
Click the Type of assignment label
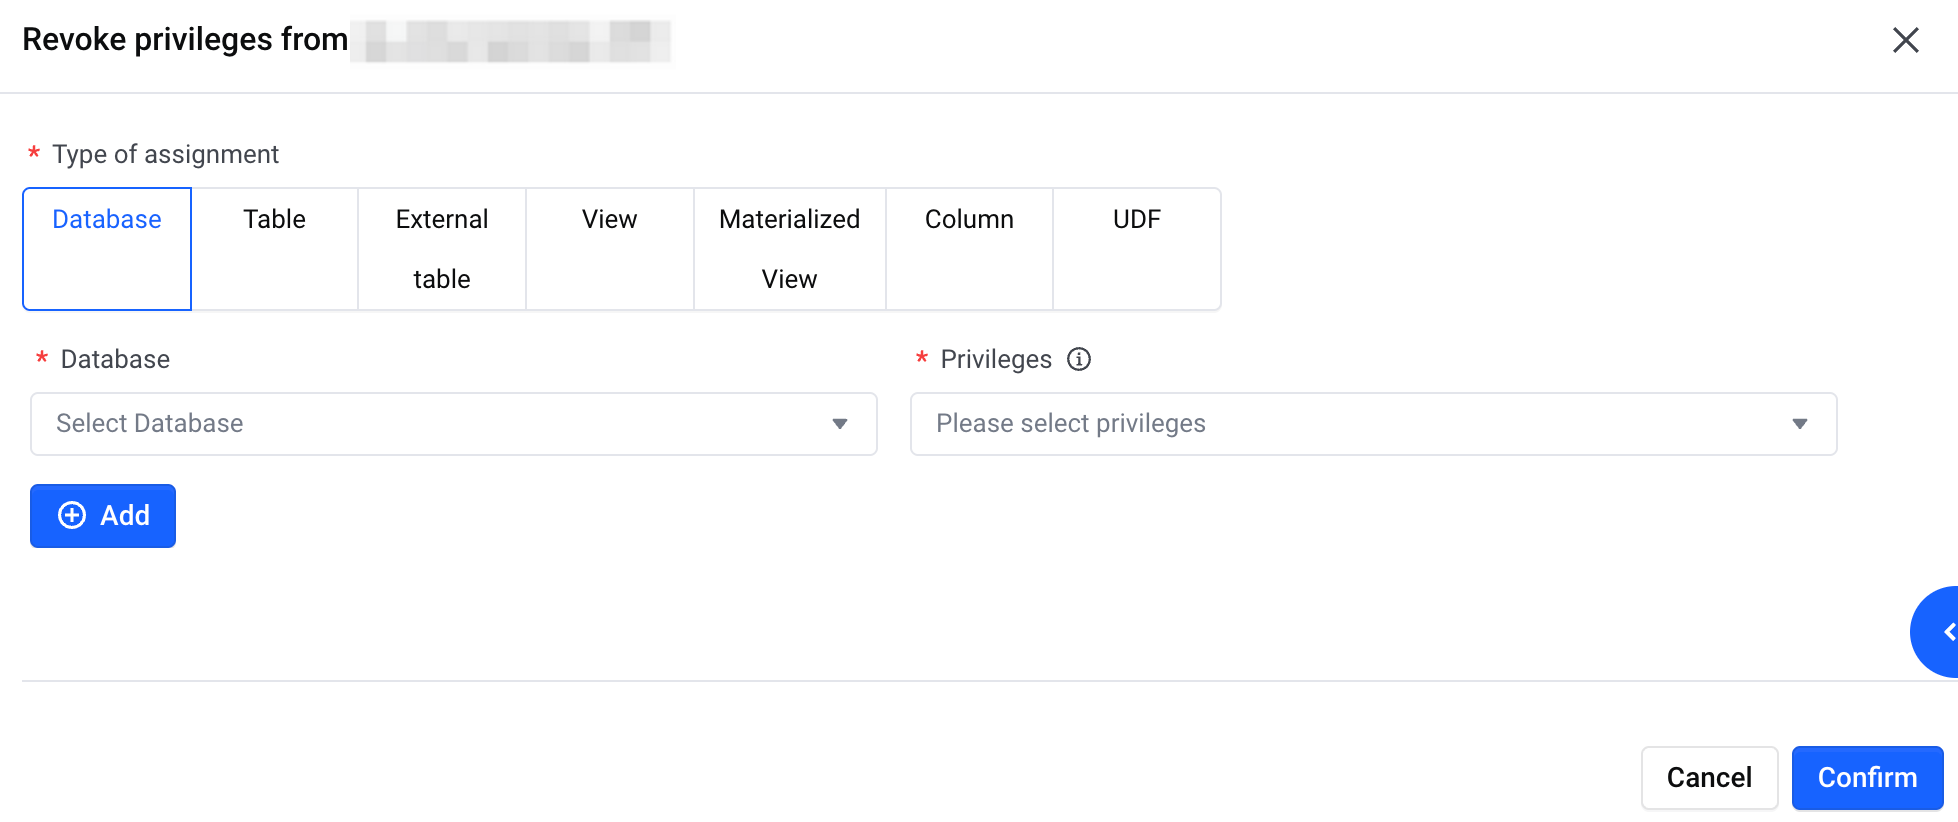pos(166,154)
